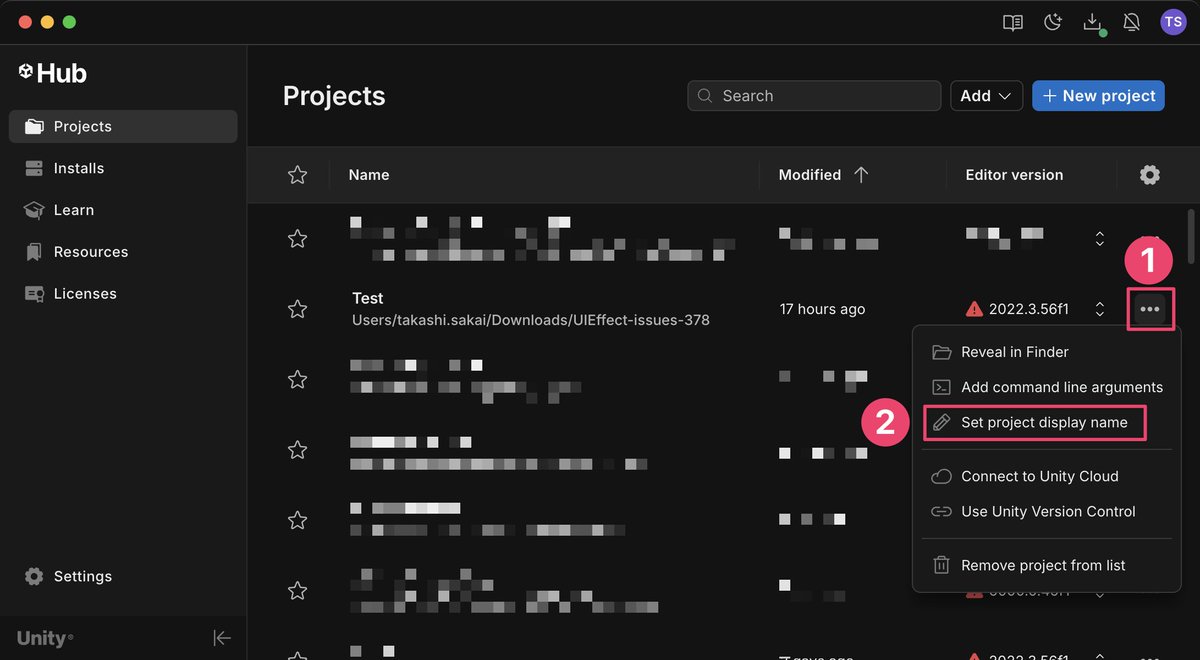This screenshot has width=1200, height=660.
Task: Choose Connect to Unity Cloud
Action: coord(1046,476)
